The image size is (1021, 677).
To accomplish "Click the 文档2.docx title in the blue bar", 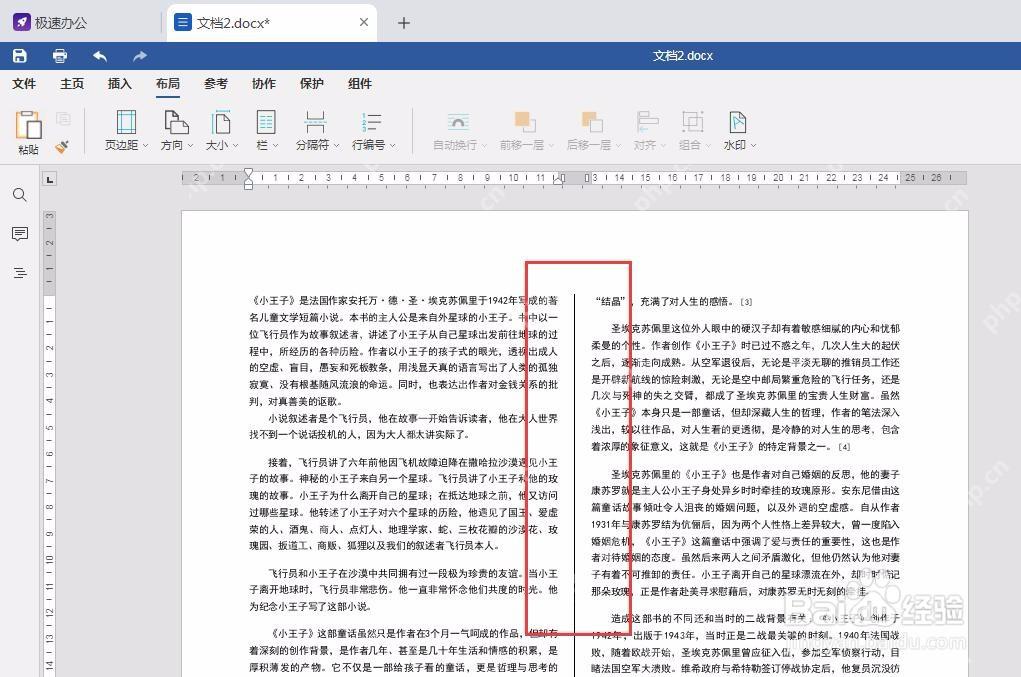I will coord(683,56).
